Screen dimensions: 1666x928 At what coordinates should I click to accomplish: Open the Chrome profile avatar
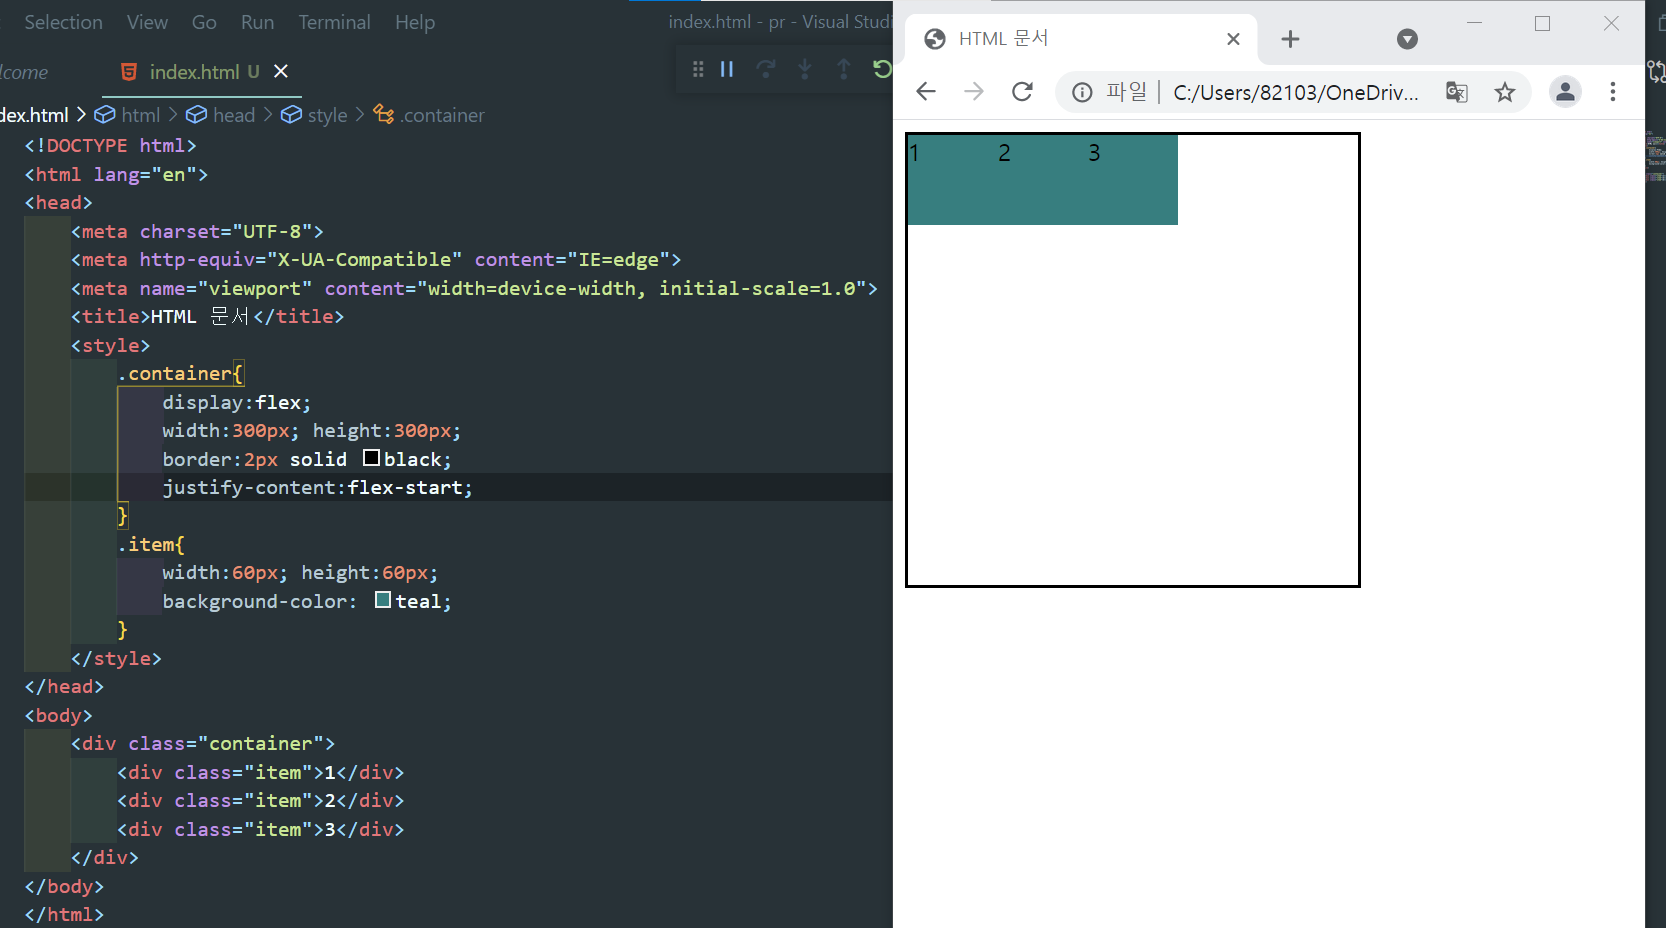click(x=1565, y=92)
